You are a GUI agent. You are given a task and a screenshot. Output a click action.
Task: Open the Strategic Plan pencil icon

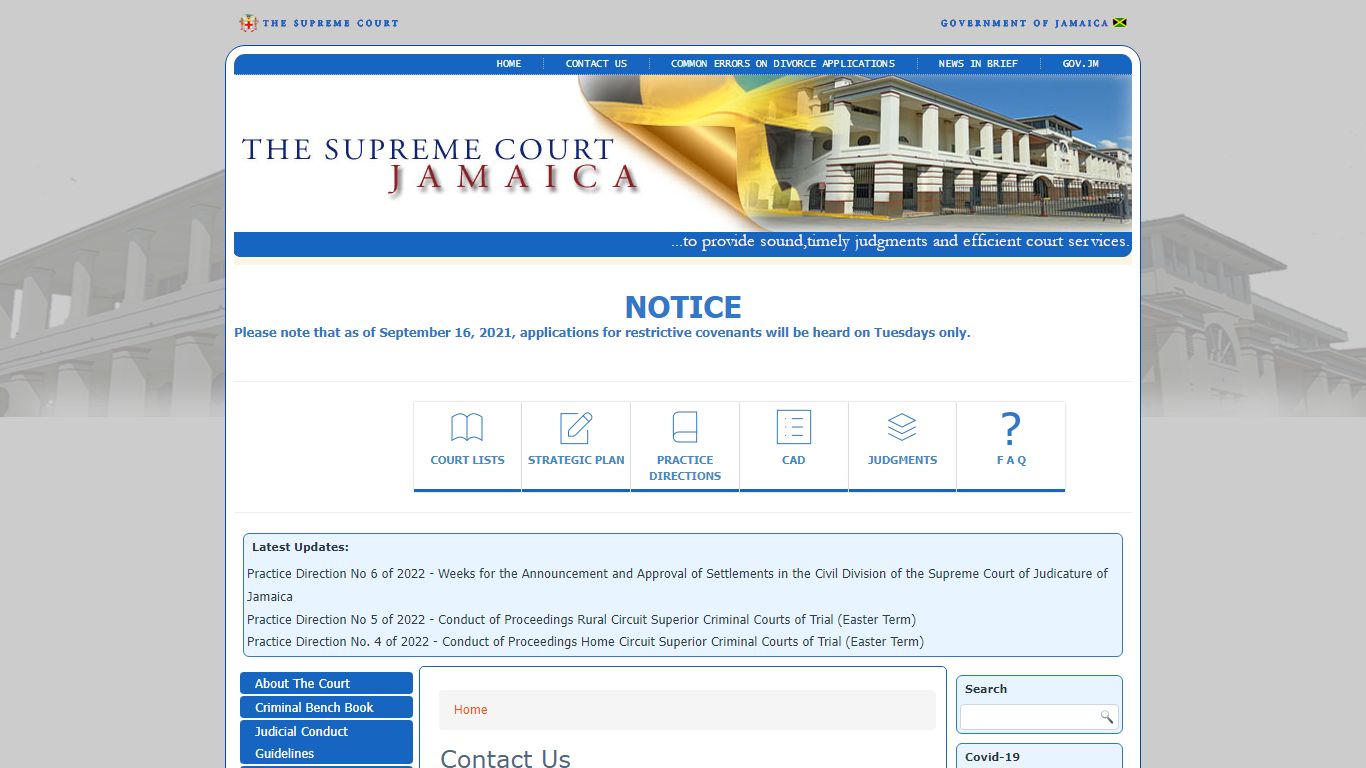click(576, 428)
